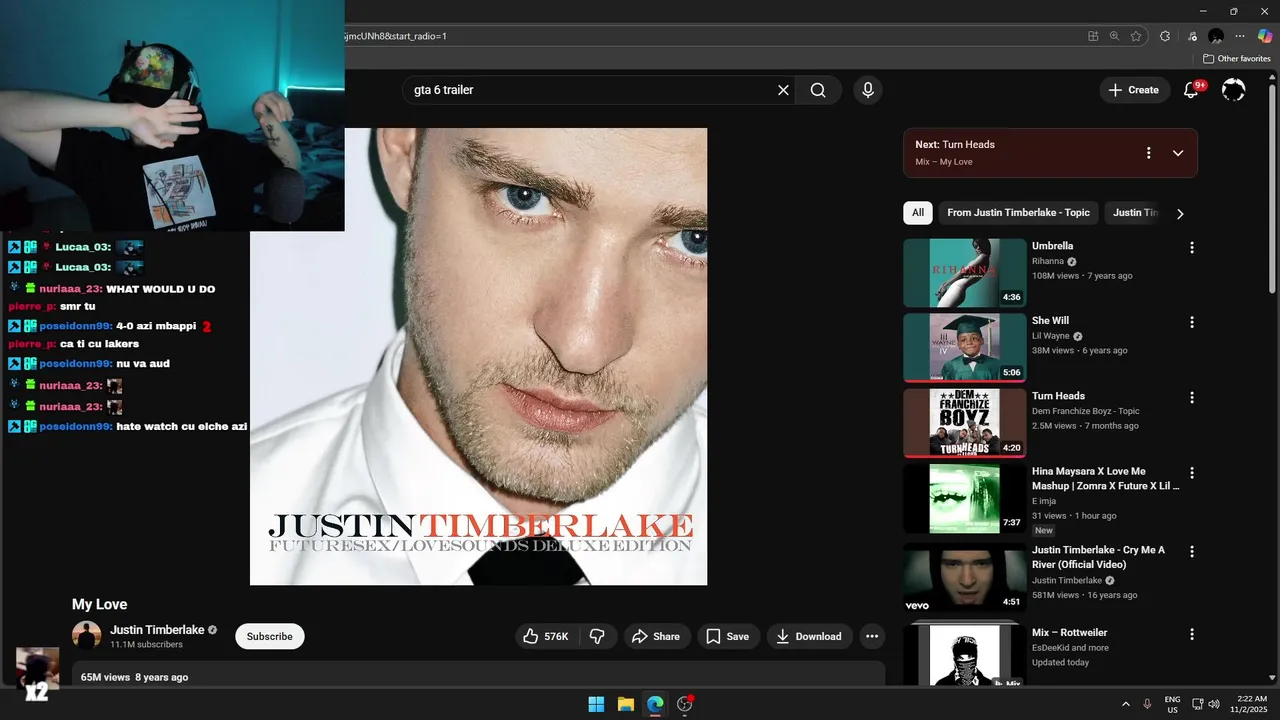Select From Justin Timberlake - Topic chip
The image size is (1280, 720).
[1018, 213]
